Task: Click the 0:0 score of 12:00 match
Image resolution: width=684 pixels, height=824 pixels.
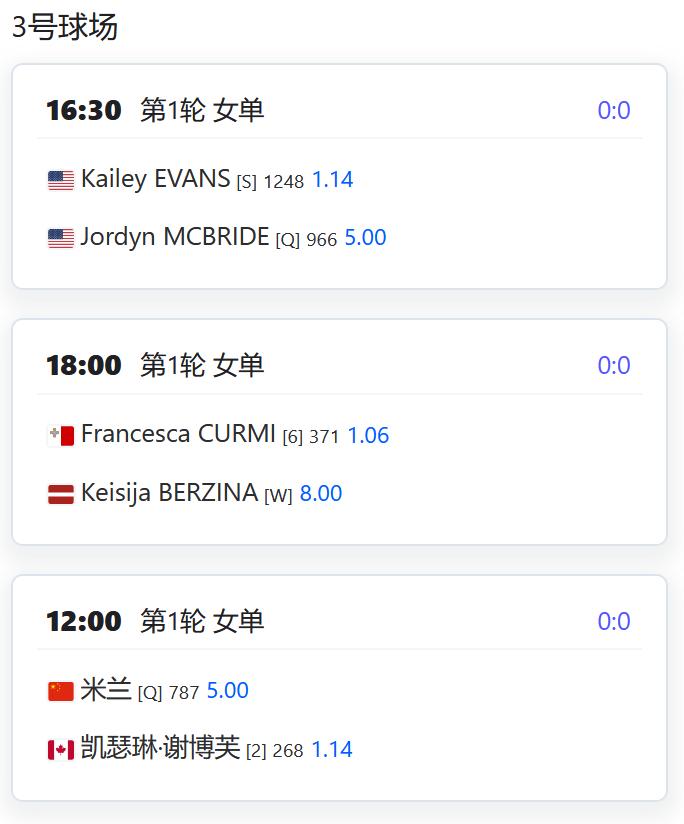Action: [x=613, y=622]
